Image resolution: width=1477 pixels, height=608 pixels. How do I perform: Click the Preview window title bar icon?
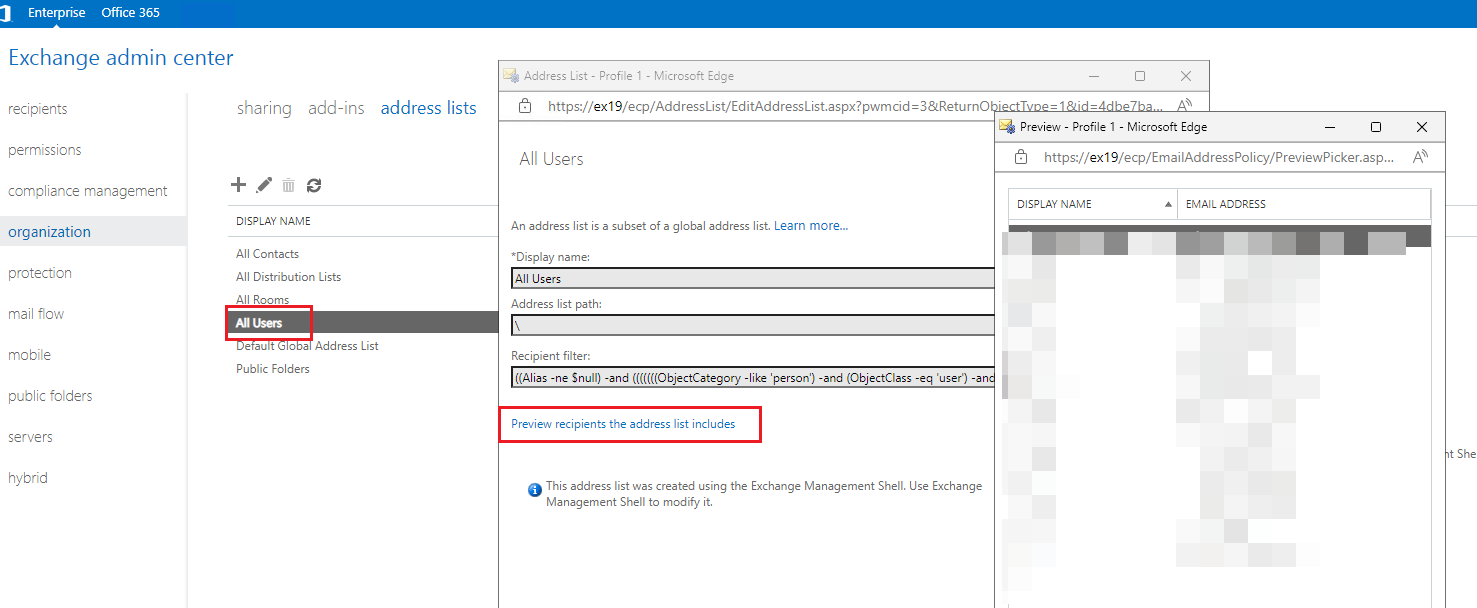(x=1008, y=127)
